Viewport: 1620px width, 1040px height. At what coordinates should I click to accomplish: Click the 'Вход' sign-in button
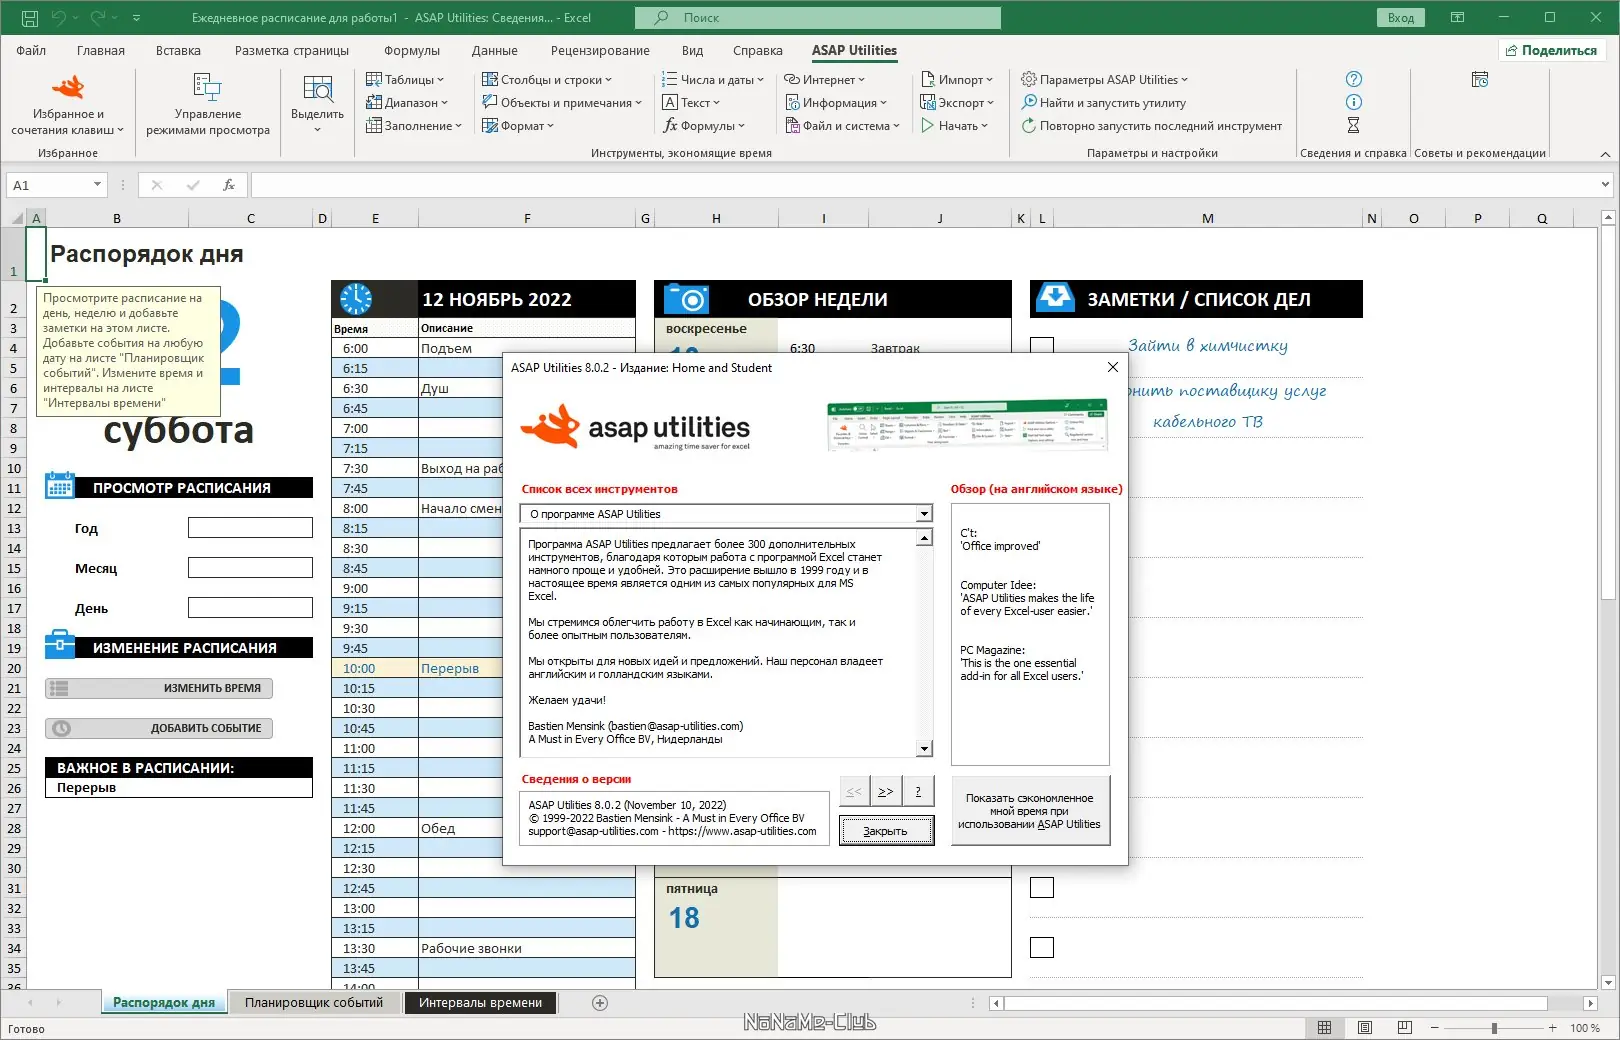pyautogui.click(x=1401, y=18)
